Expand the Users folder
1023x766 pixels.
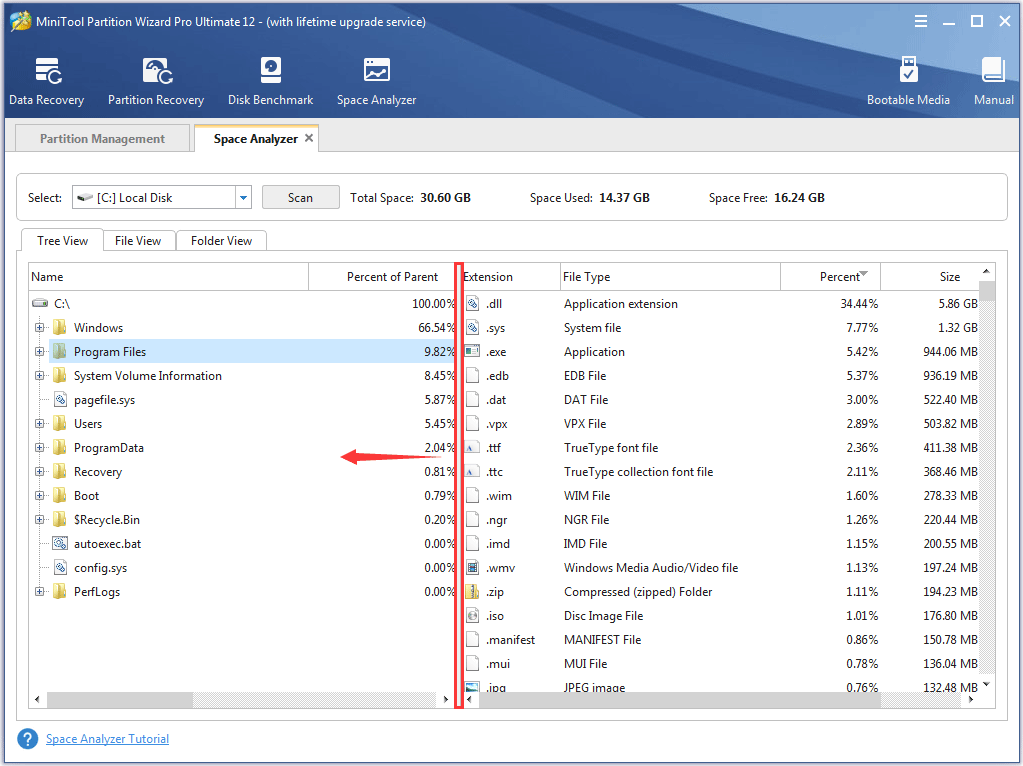click(38, 423)
